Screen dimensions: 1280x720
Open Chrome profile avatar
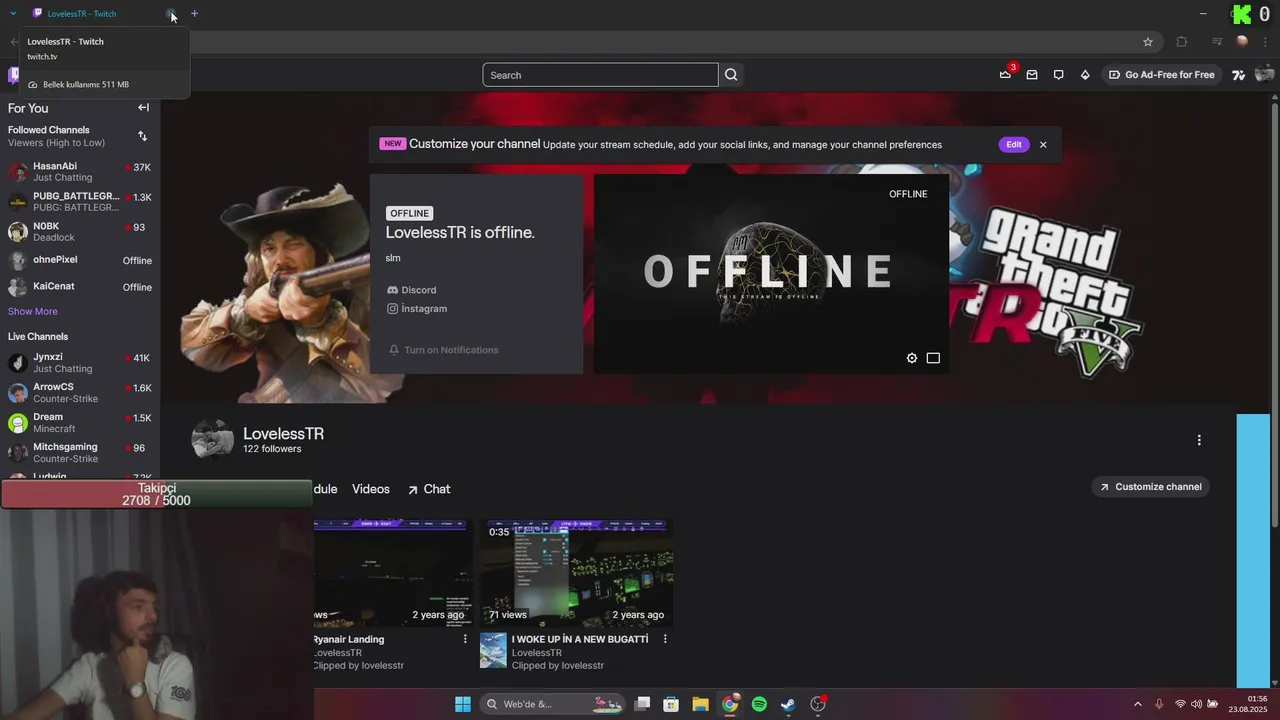[1242, 42]
